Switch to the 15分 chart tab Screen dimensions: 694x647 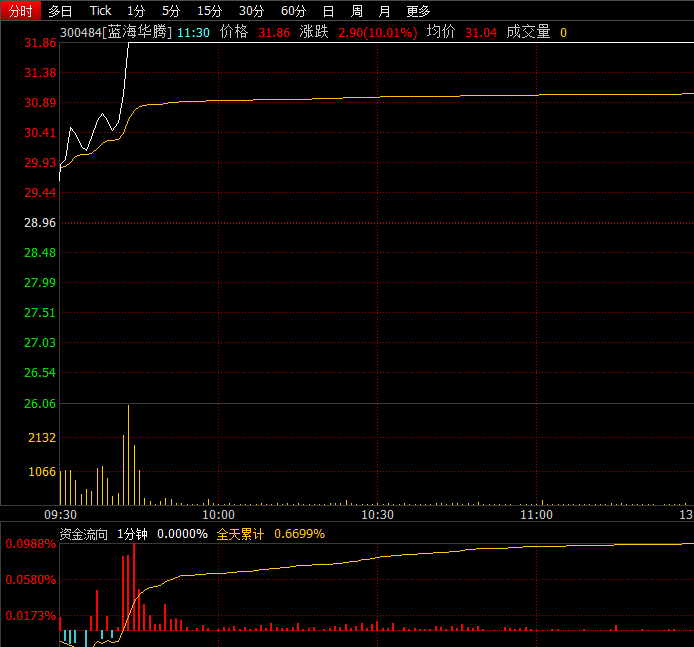coord(209,11)
